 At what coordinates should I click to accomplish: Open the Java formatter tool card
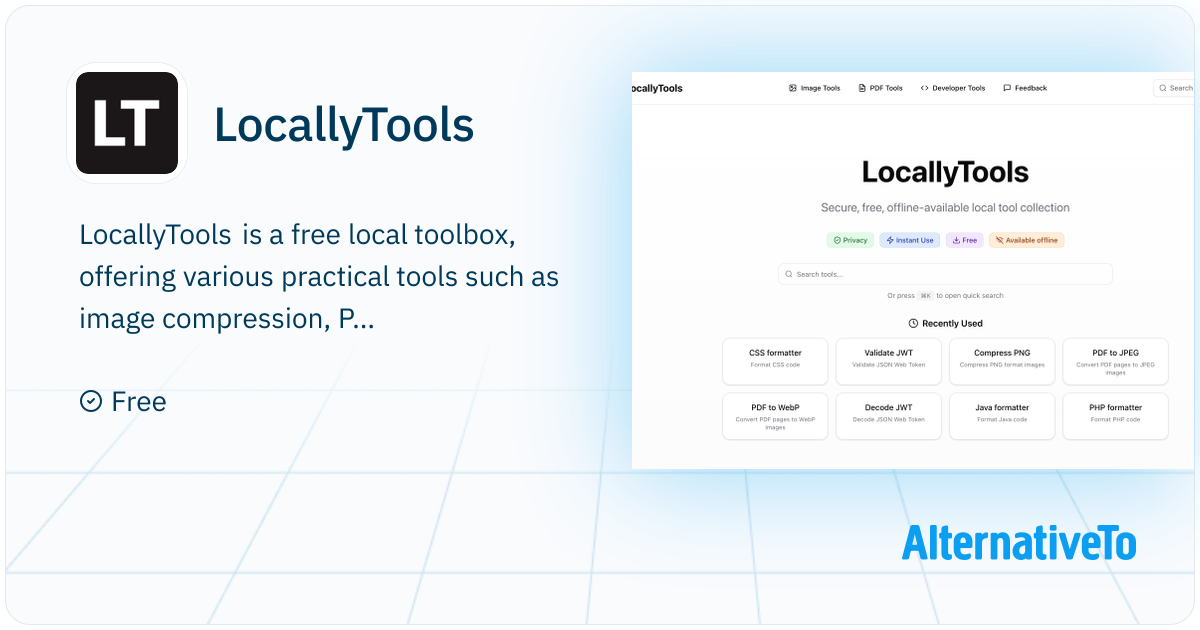pos(1002,416)
